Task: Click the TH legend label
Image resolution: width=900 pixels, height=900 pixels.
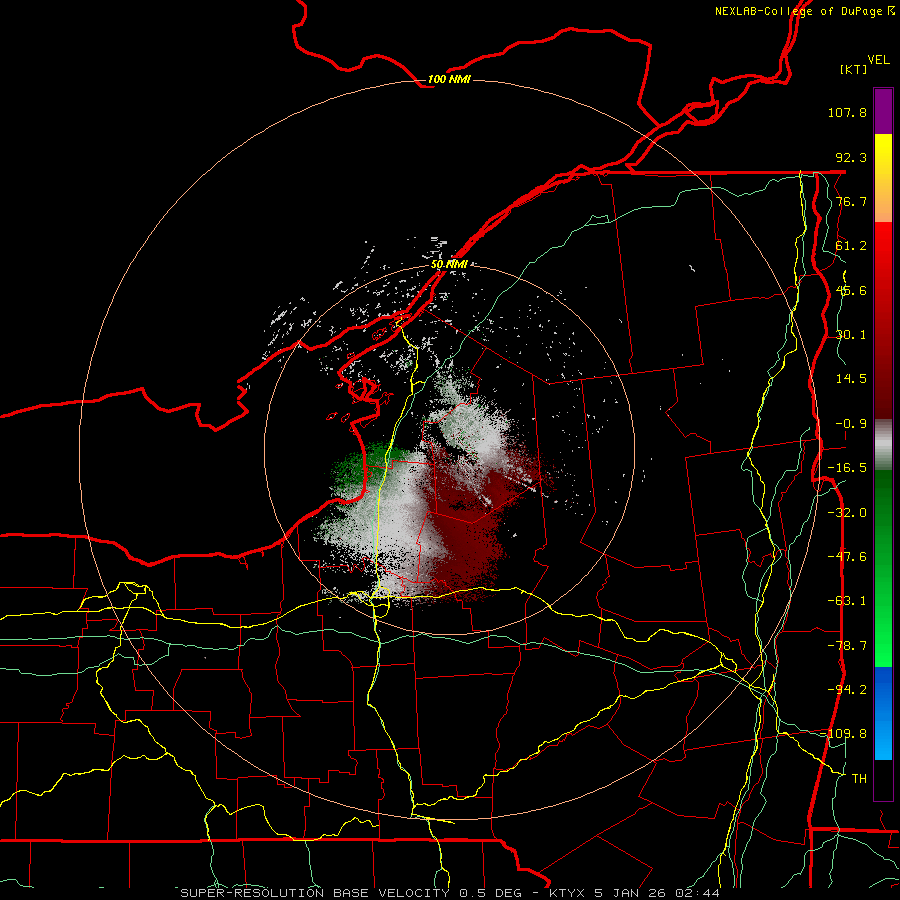Action: coord(859,779)
